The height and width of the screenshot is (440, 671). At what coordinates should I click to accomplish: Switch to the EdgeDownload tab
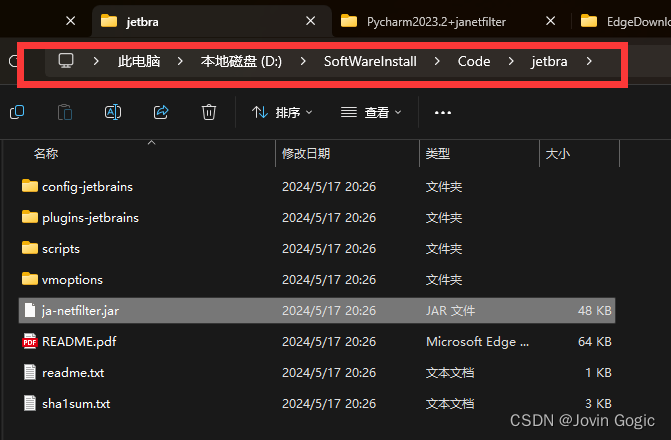(625, 21)
